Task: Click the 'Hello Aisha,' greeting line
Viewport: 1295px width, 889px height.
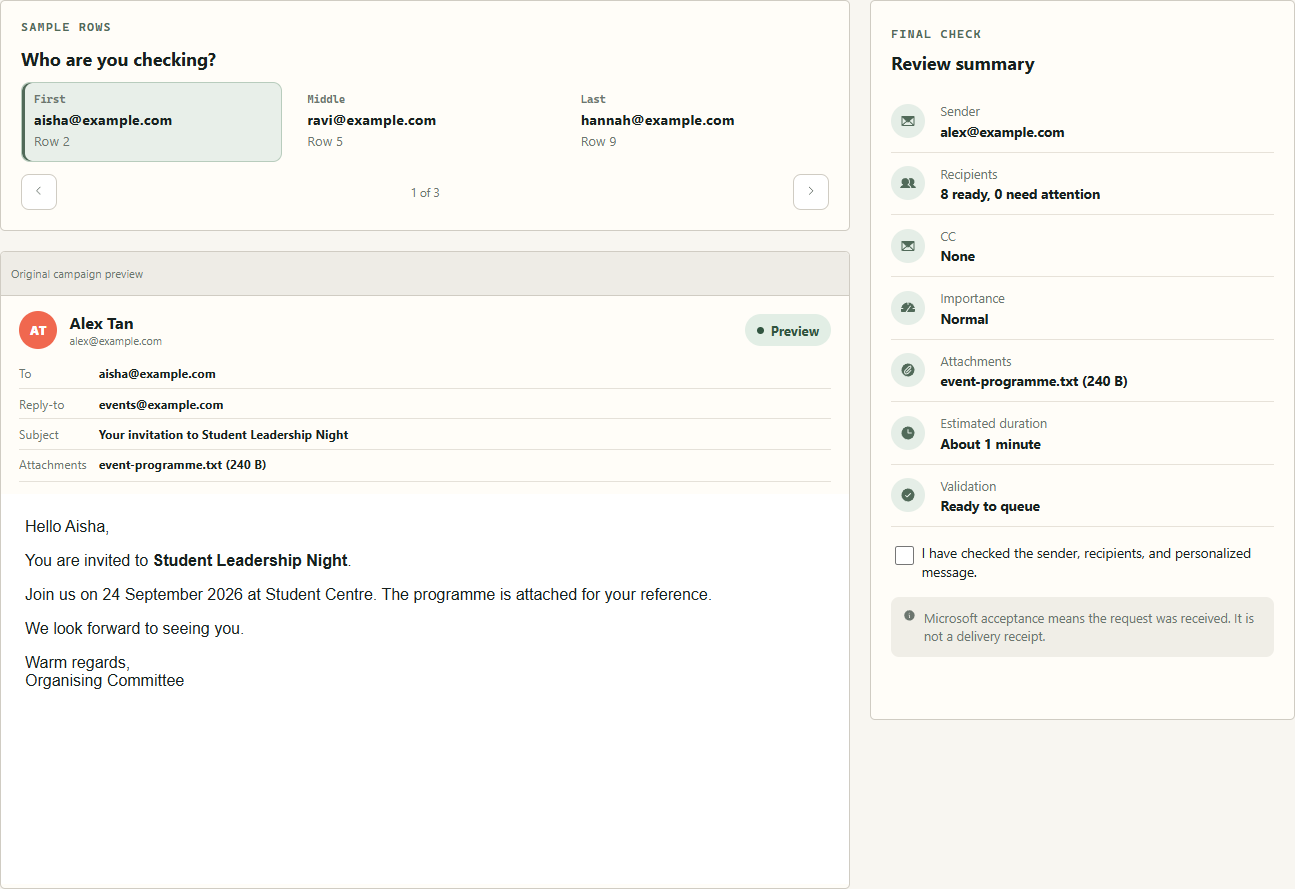Action: click(x=67, y=526)
